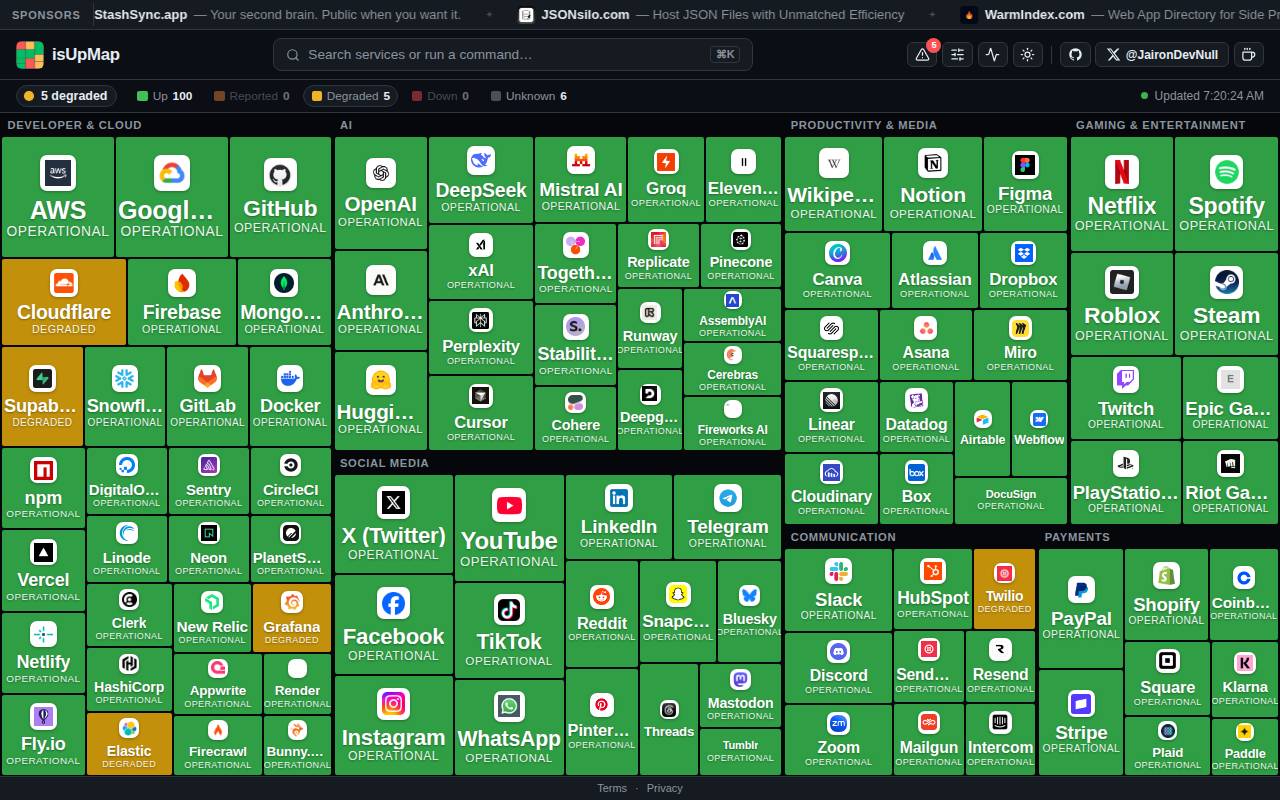Click the Netflix N icon
This screenshot has height=800, width=1280.
(1122, 172)
